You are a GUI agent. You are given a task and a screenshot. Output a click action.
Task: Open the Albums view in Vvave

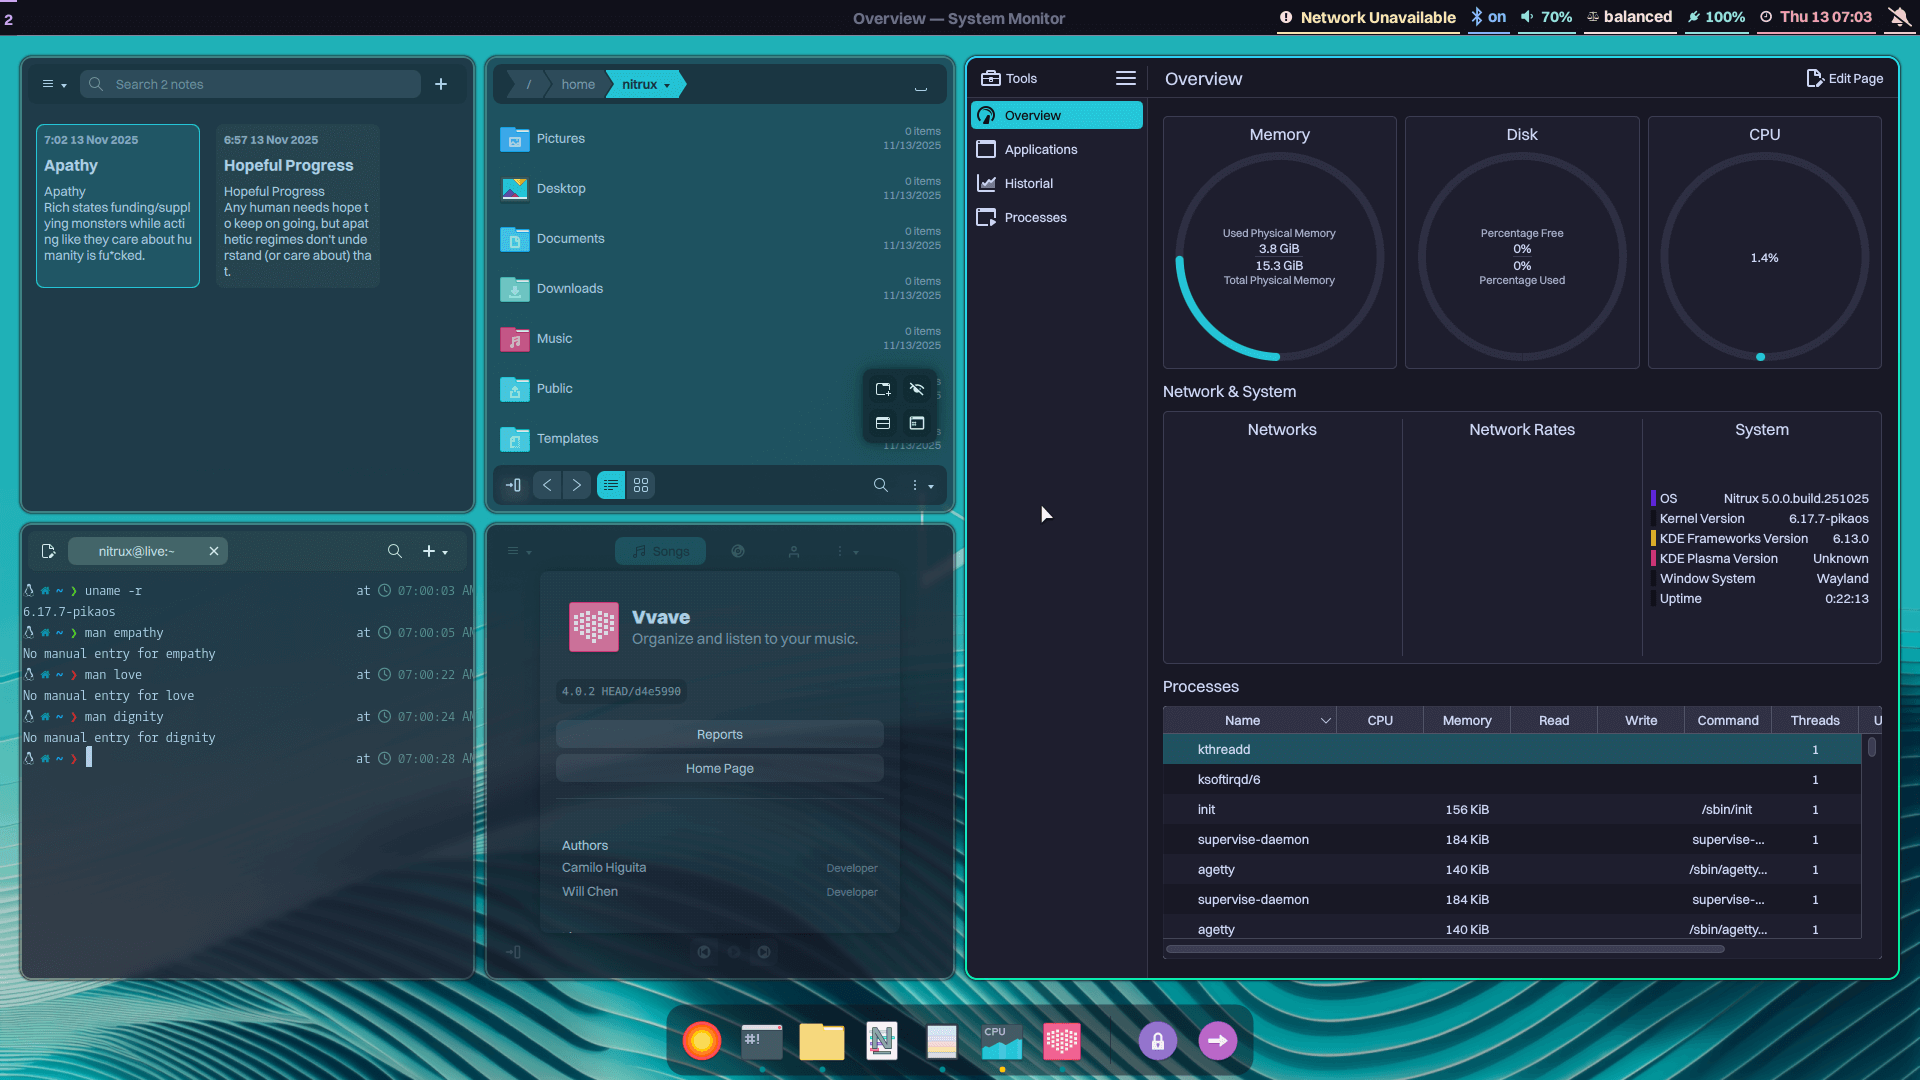(x=740, y=550)
